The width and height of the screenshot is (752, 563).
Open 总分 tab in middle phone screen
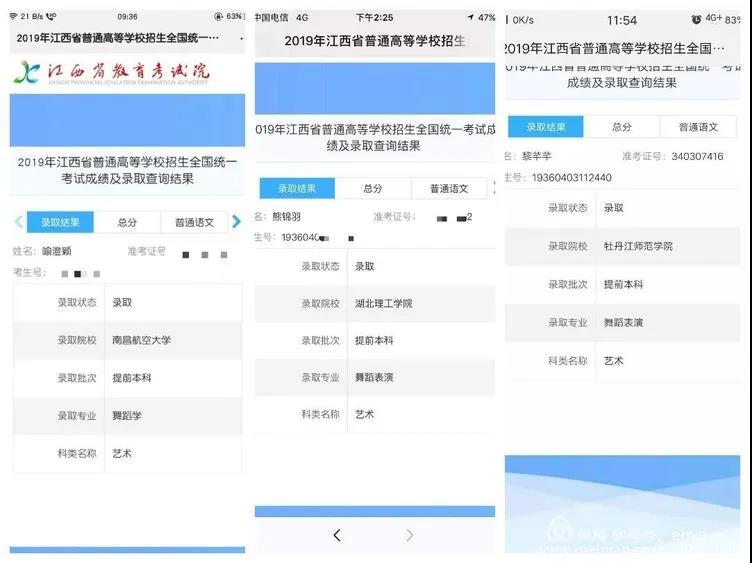tap(373, 188)
